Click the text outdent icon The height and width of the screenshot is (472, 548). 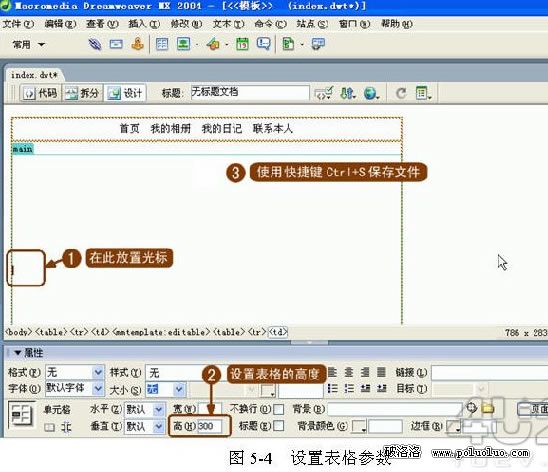tap(365, 389)
